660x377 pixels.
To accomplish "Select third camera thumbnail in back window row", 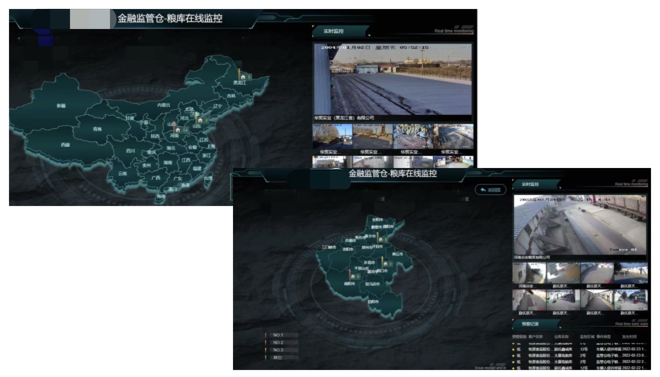I will click(x=413, y=136).
